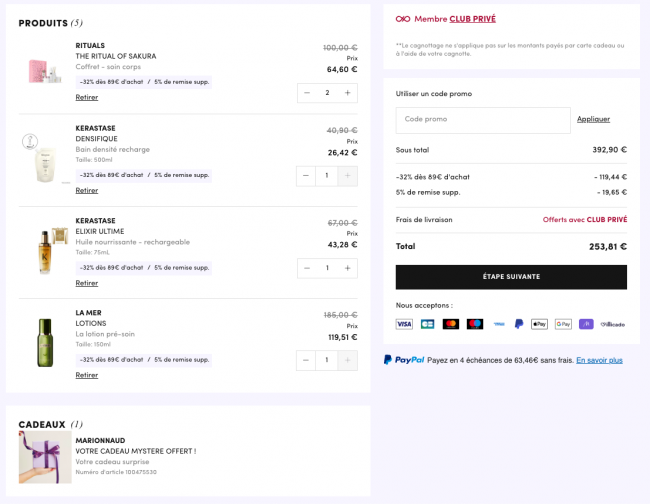Viewport: 650px width, 504px height.
Task: Decrease La Mer Lotions quantity
Action: (306, 360)
